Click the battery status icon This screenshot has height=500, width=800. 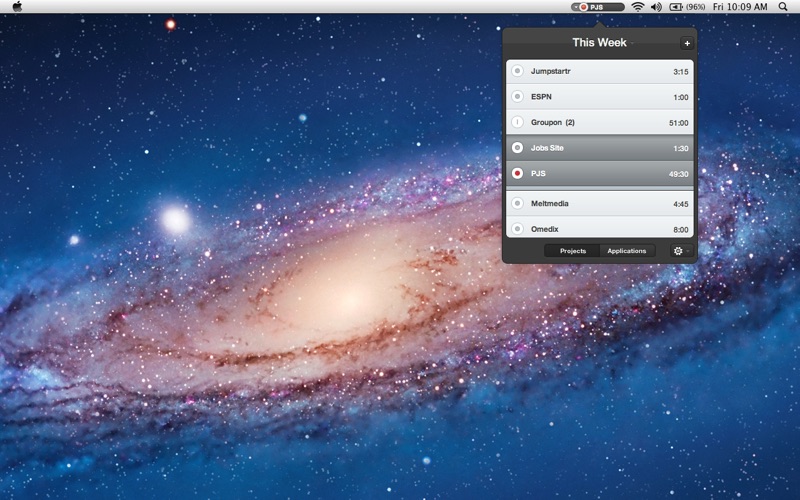click(x=676, y=7)
